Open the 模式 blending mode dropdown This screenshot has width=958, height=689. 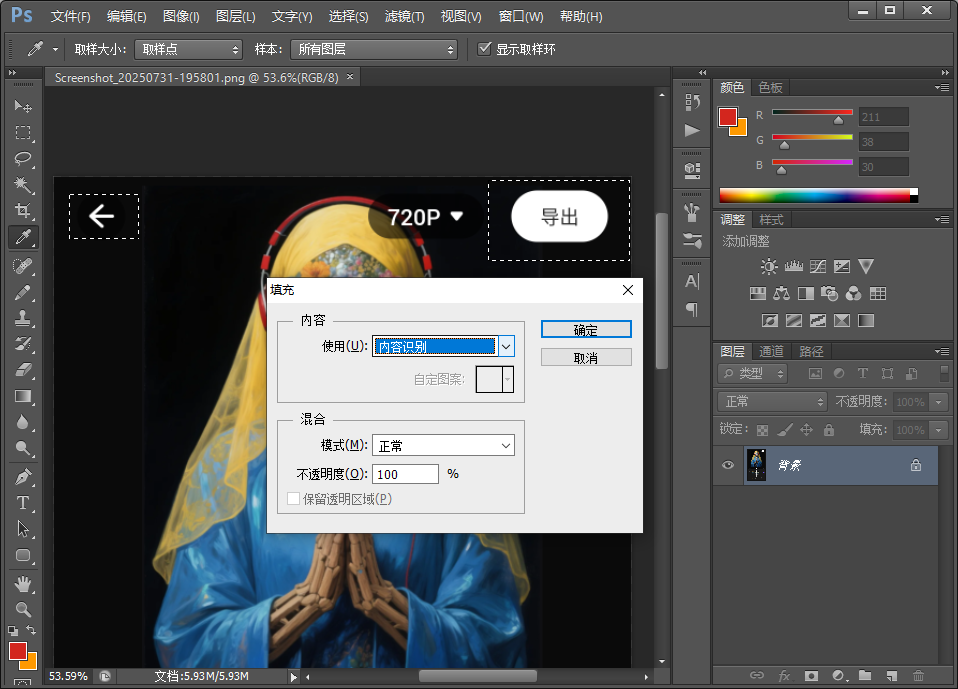pyautogui.click(x=443, y=446)
